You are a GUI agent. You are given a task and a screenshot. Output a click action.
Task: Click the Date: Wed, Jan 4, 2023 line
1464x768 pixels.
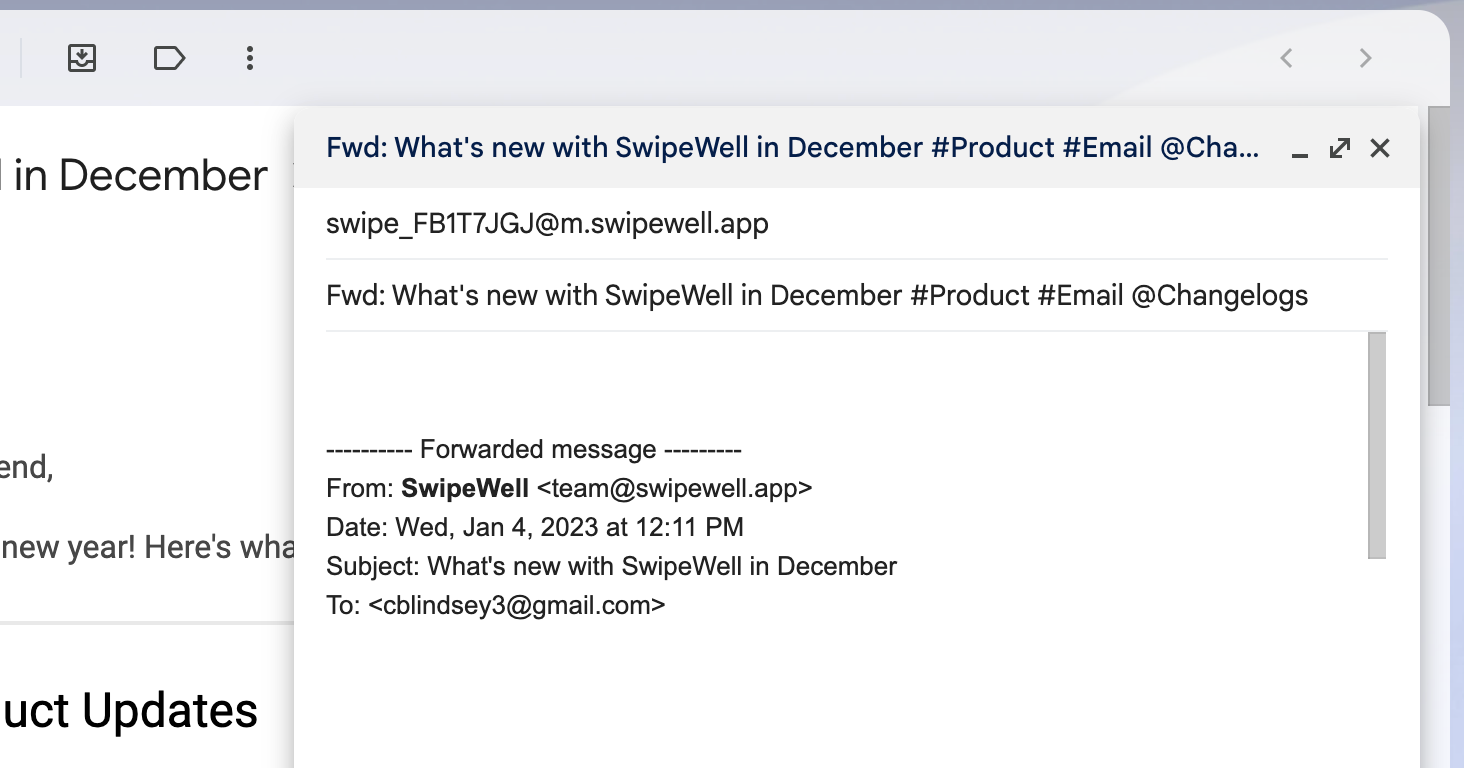[x=535, y=527]
